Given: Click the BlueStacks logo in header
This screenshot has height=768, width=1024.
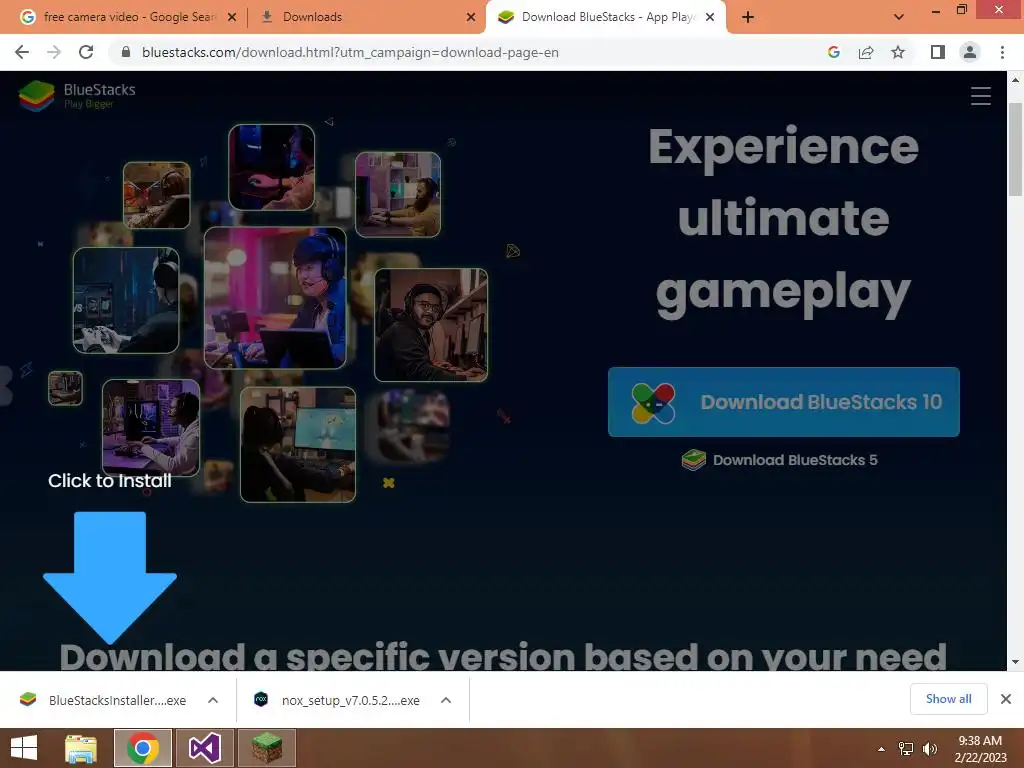Looking at the screenshot, I should pos(77,95).
